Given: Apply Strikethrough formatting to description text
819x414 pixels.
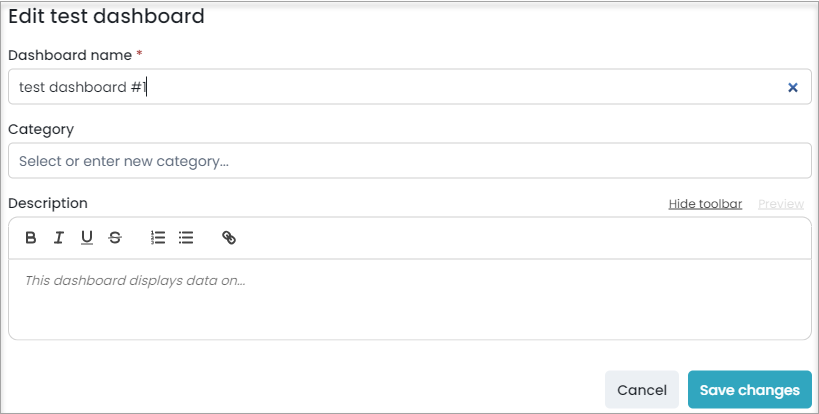Looking at the screenshot, I should (x=115, y=238).
